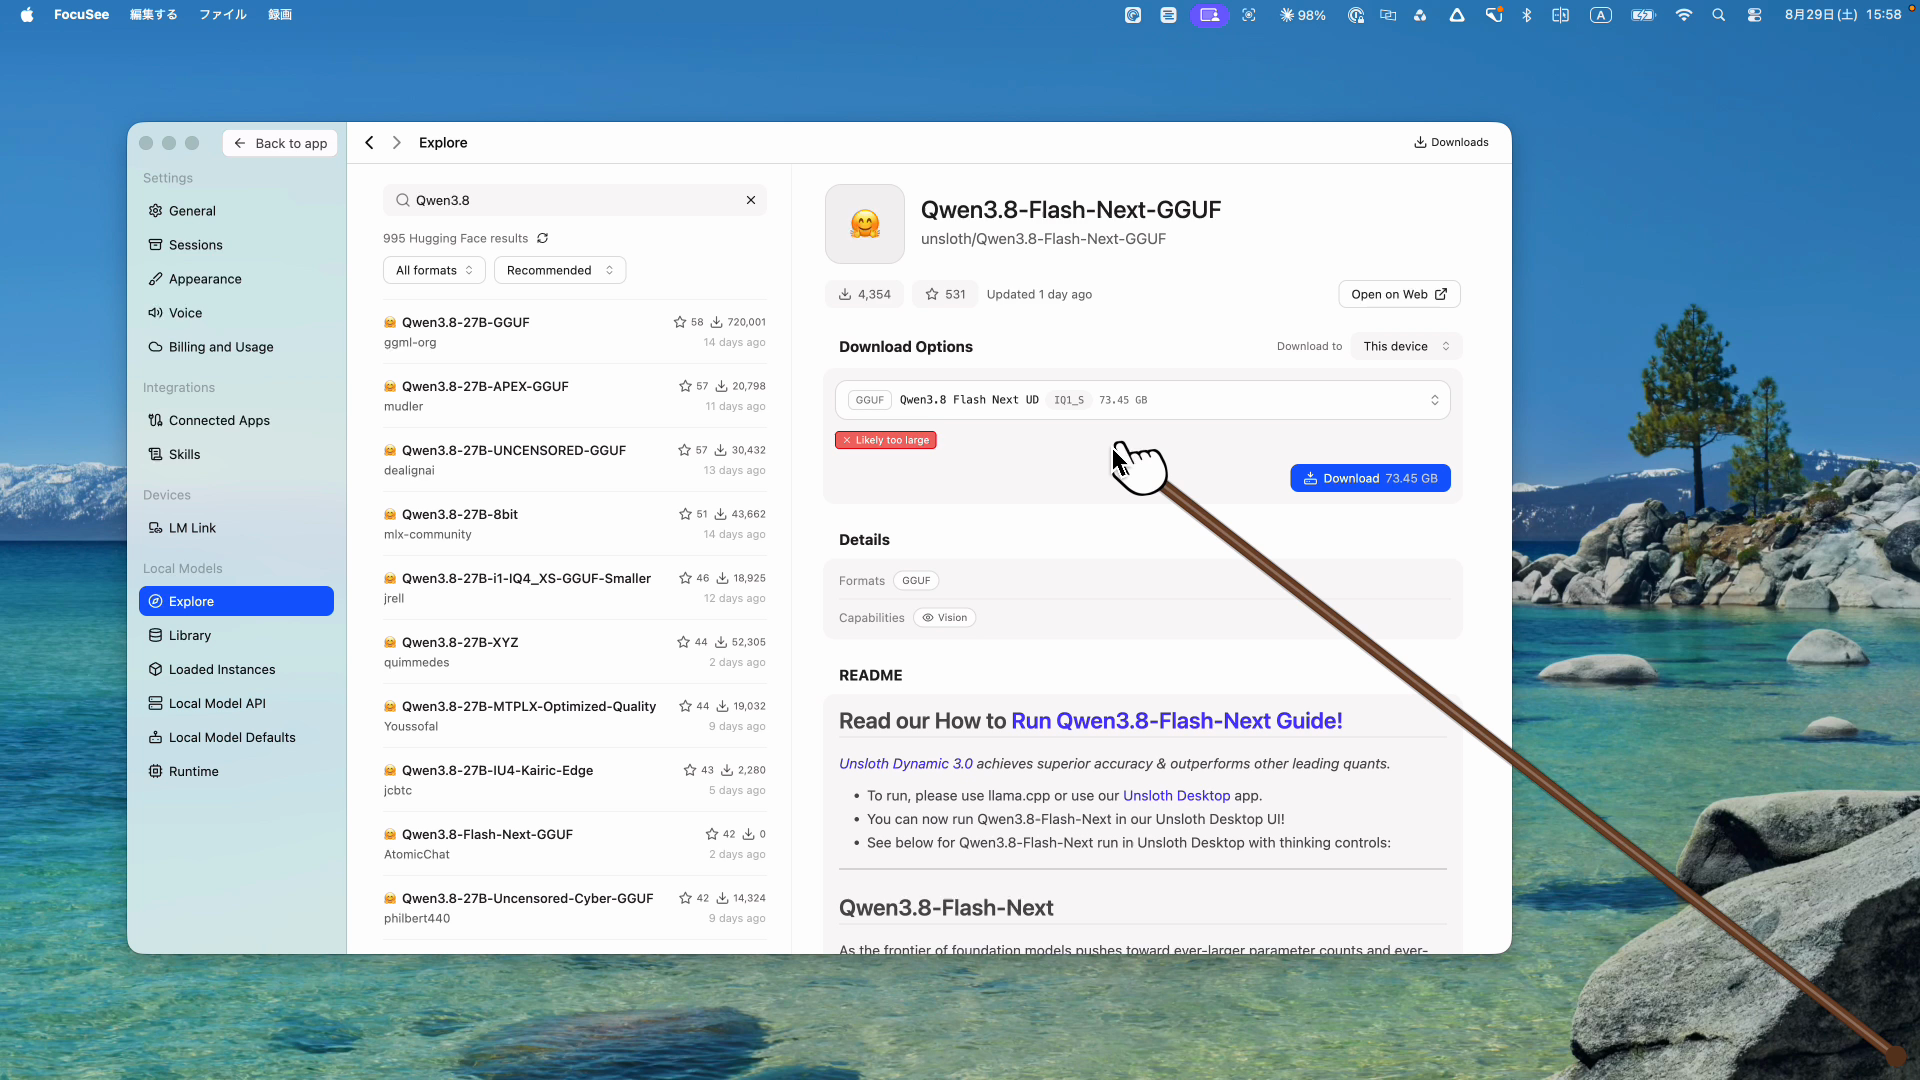Open Control Center in menu bar

coord(1754,15)
